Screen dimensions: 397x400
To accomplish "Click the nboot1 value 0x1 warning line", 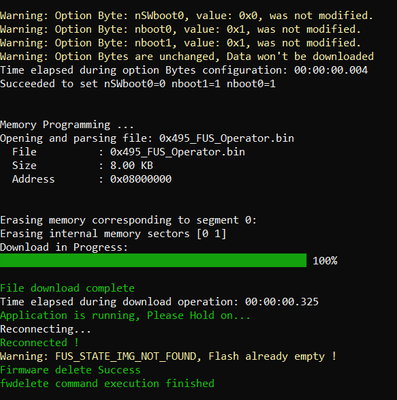I will click(x=180, y=43).
